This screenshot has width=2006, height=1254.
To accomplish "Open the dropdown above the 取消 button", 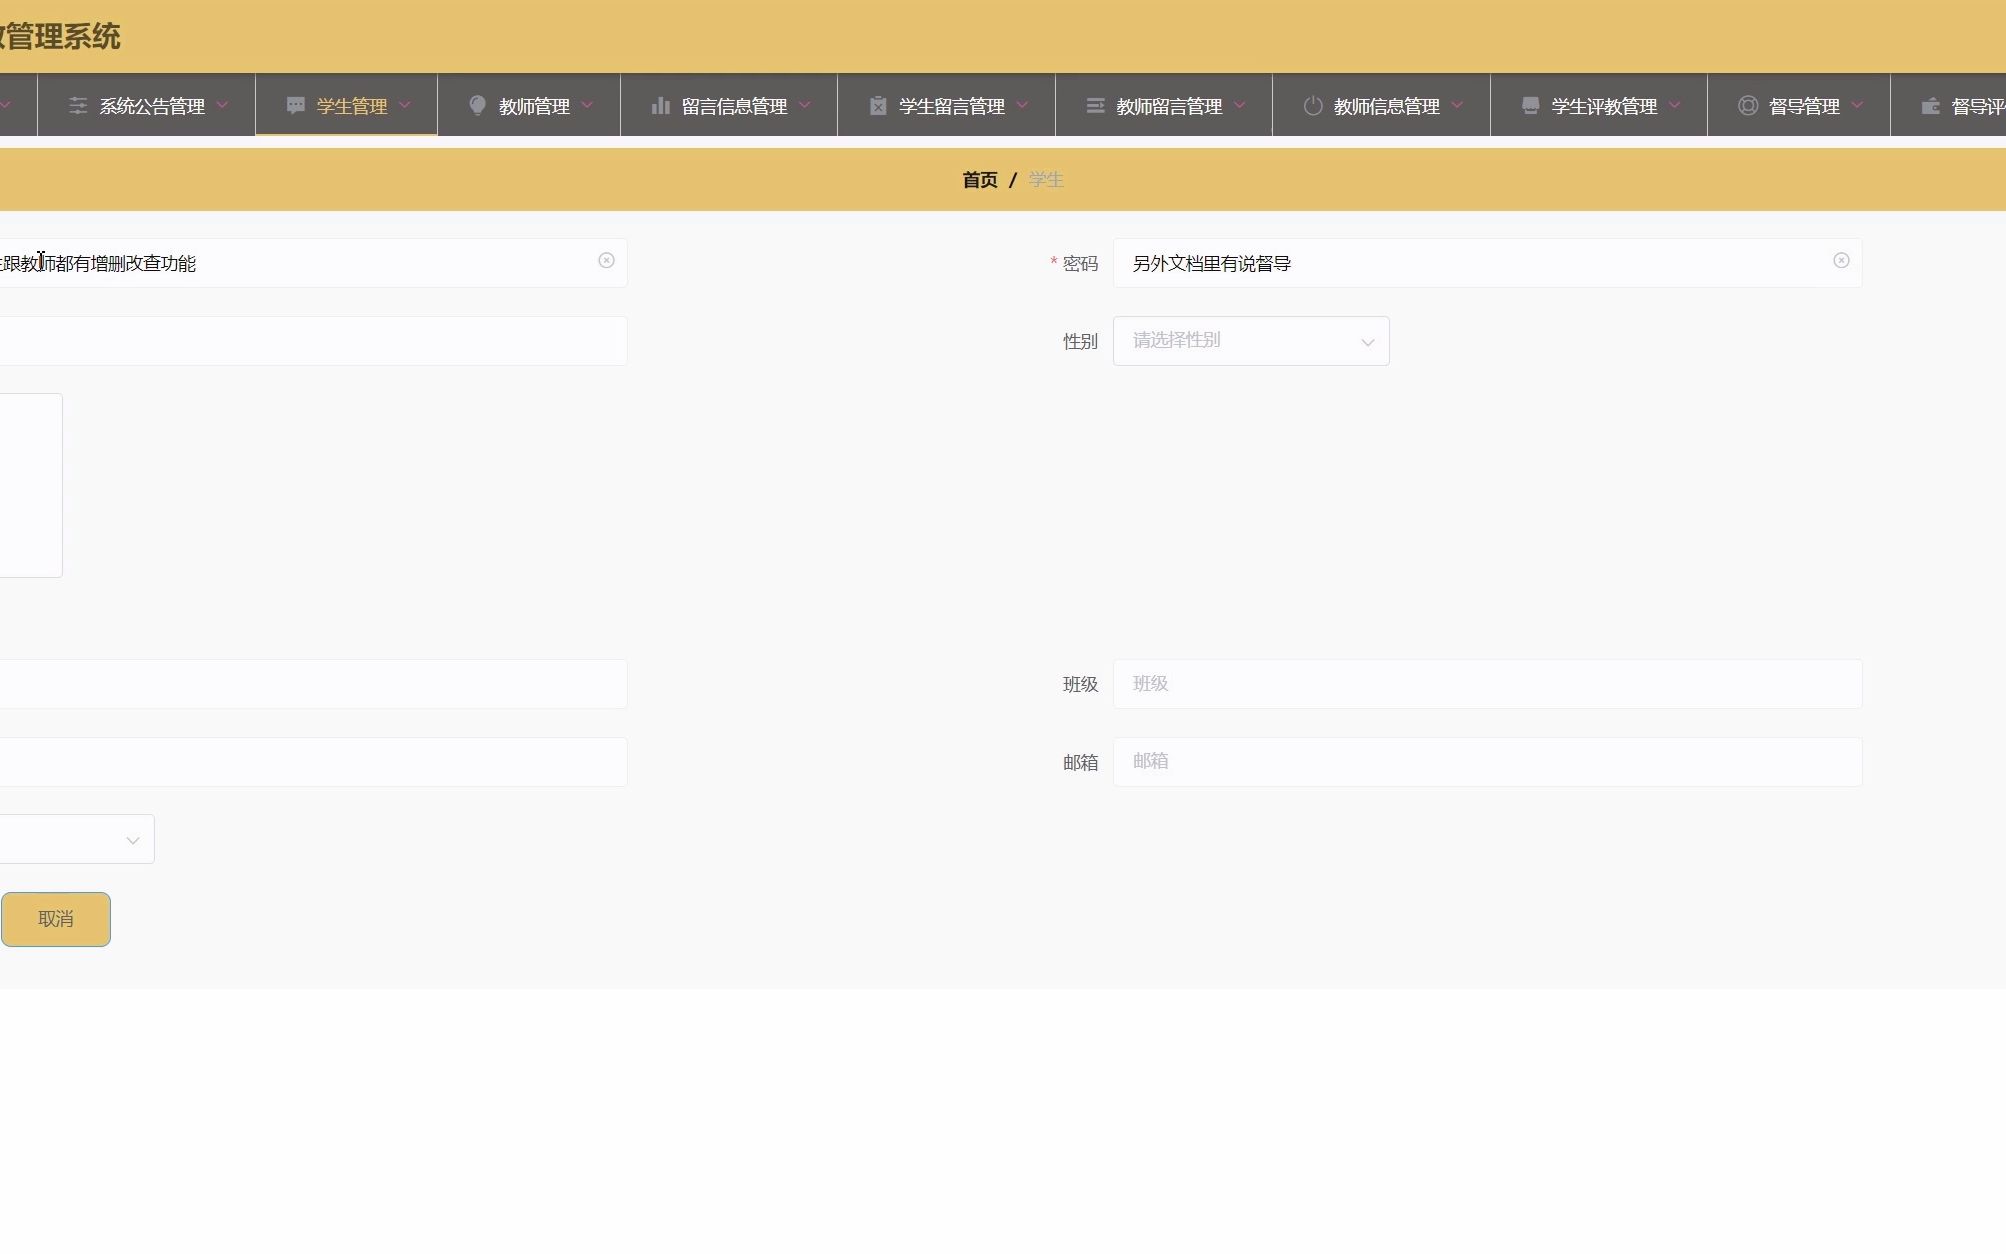I will [x=77, y=839].
